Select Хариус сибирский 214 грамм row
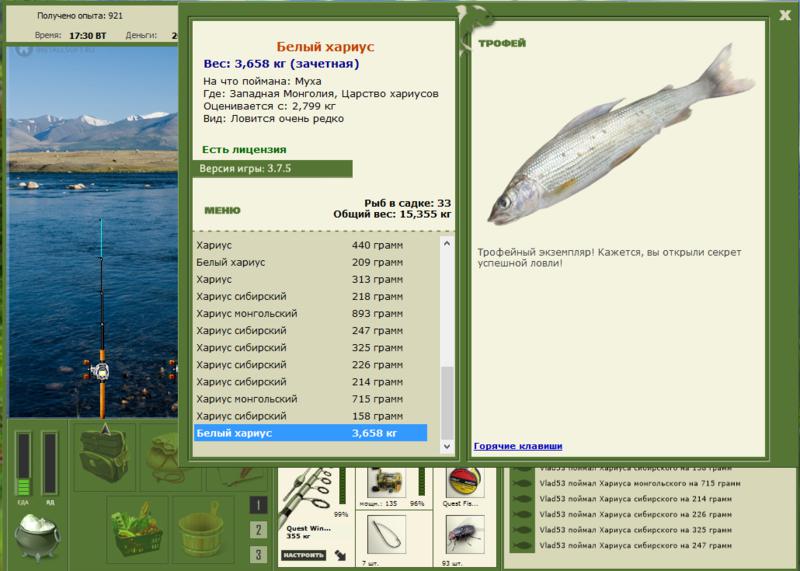Image resolution: width=800 pixels, height=571 pixels. [311, 382]
